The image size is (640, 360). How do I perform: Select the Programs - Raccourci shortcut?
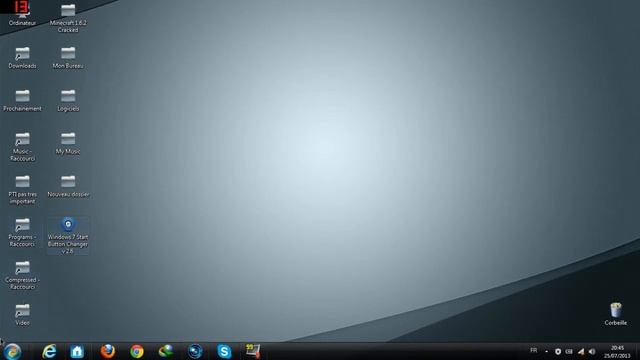tap(22, 232)
